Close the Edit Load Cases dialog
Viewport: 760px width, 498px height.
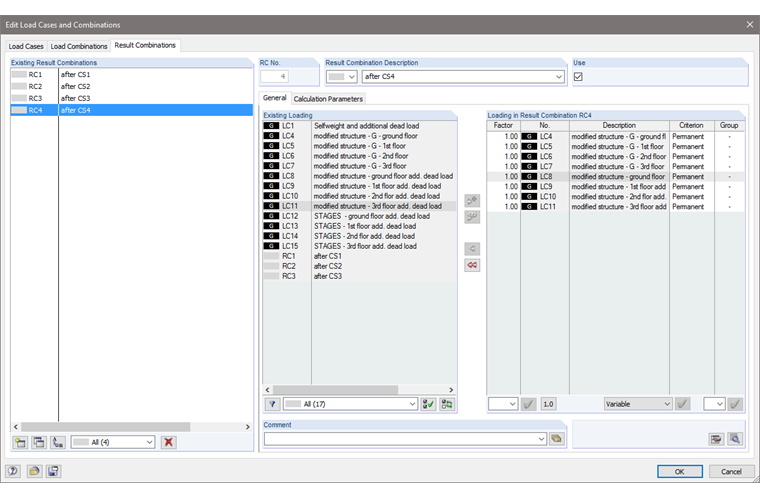pyautogui.click(x=749, y=24)
